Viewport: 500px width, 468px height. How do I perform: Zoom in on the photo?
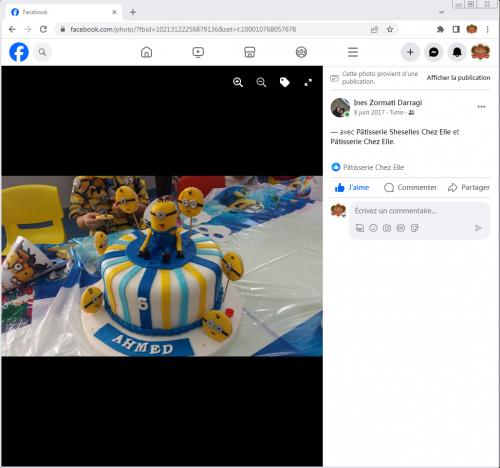(x=238, y=82)
